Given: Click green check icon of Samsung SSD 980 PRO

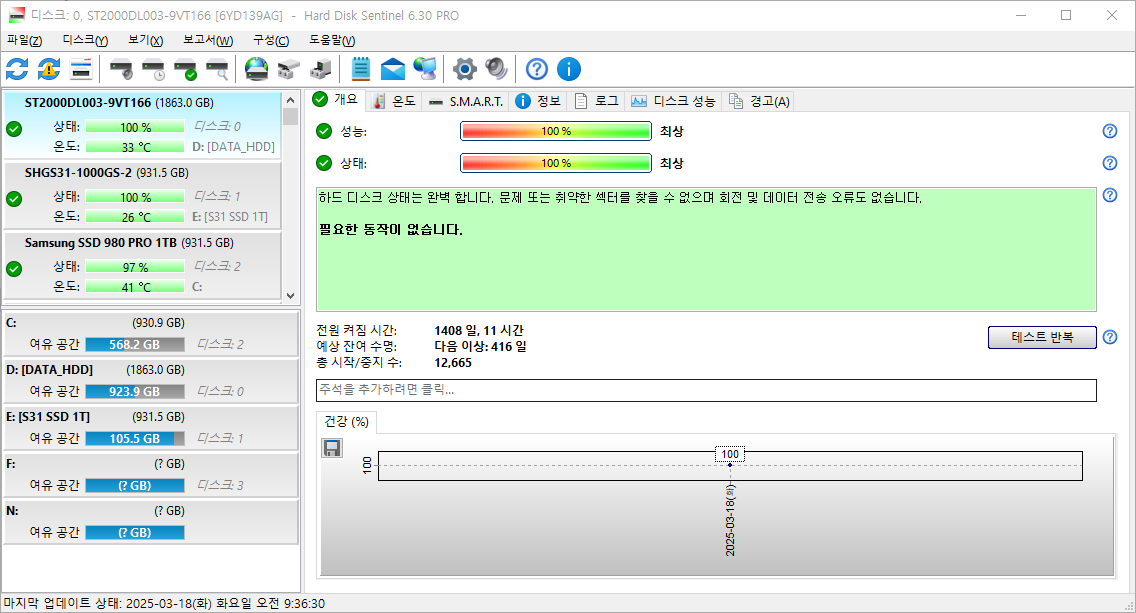Looking at the screenshot, I should pos(14,269).
